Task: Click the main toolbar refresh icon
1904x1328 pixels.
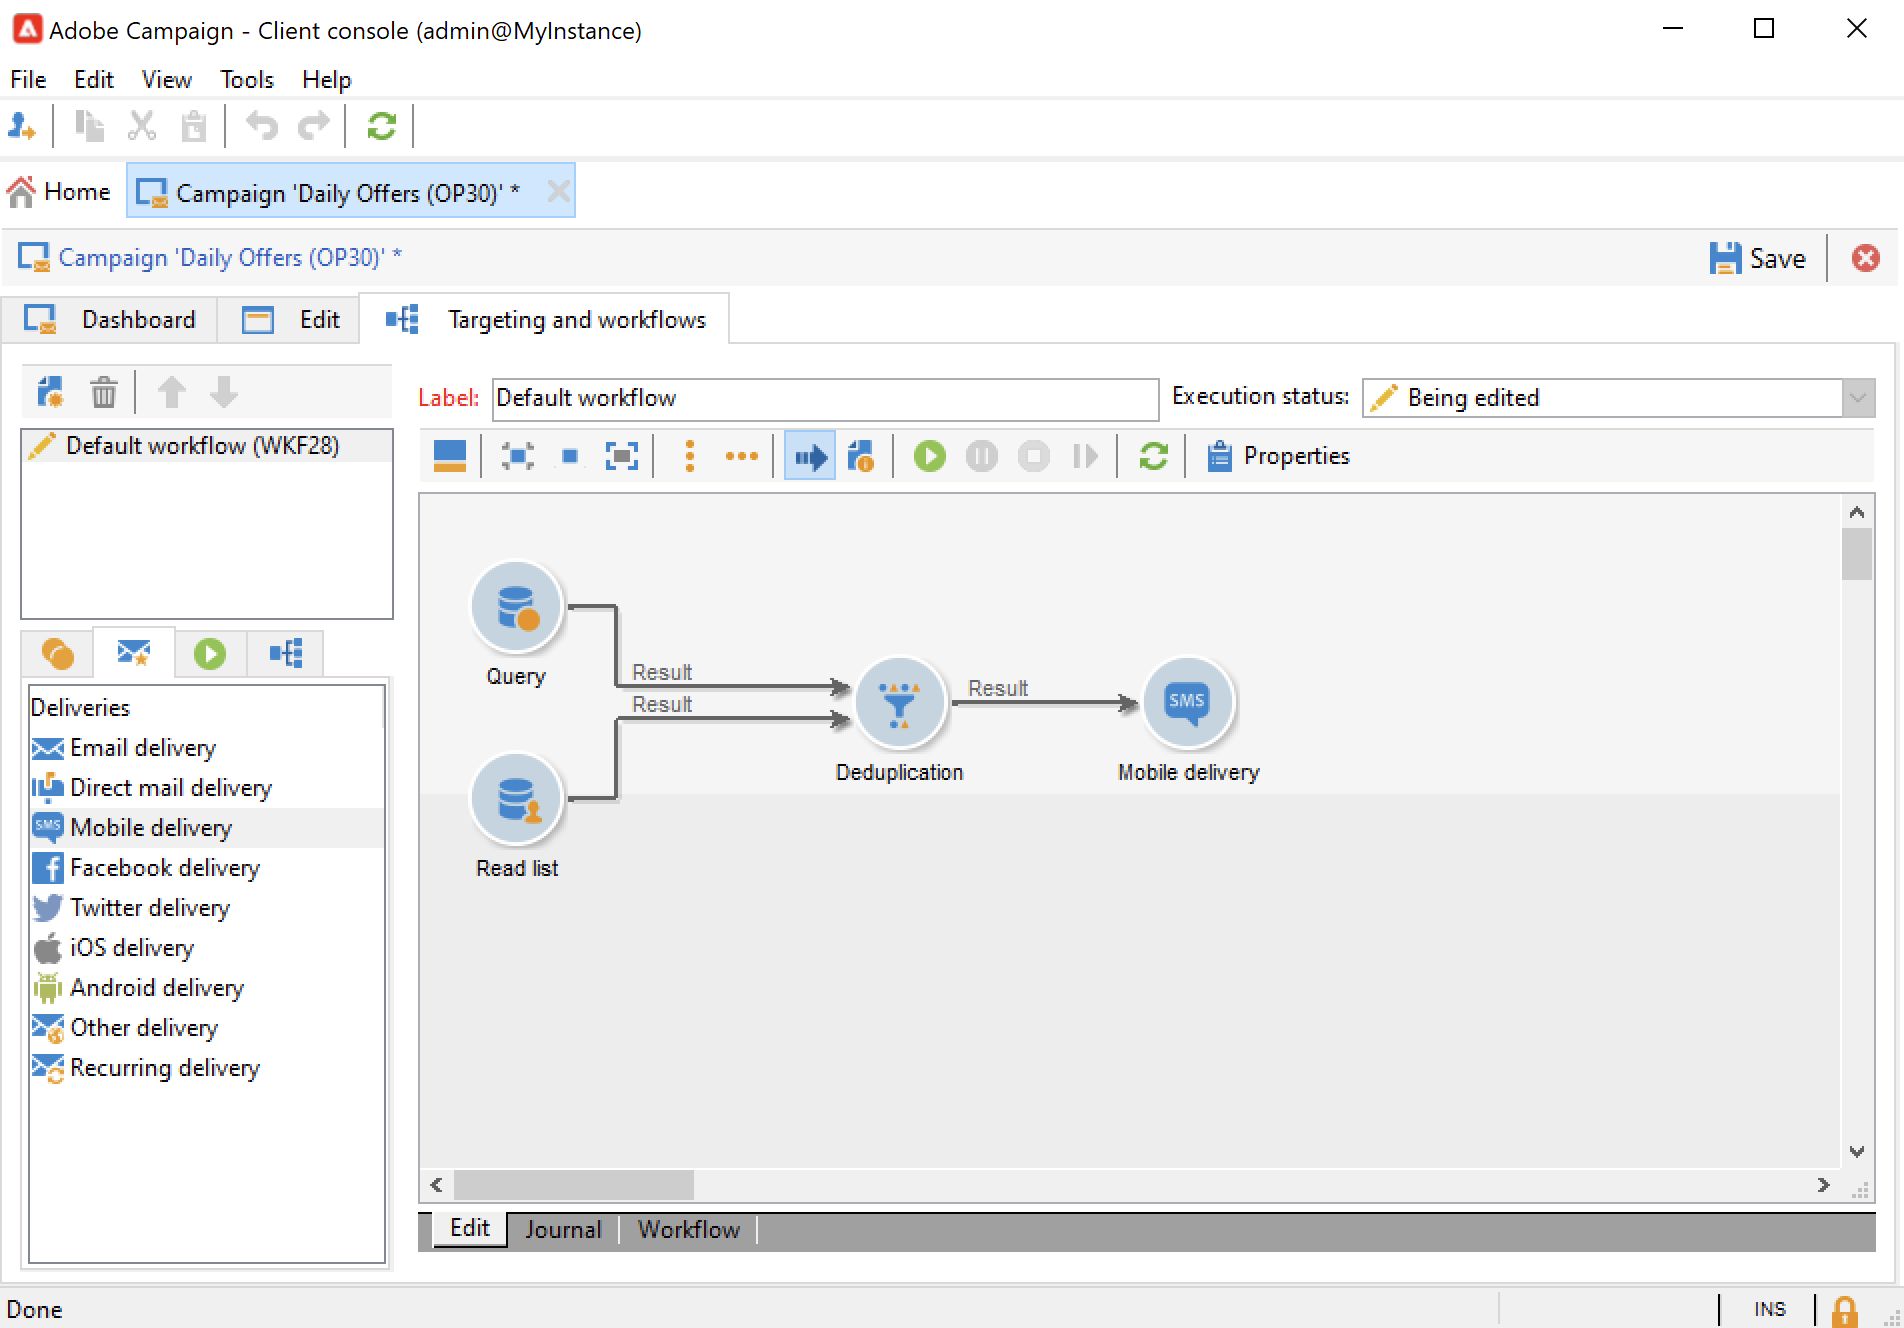Action: click(381, 126)
